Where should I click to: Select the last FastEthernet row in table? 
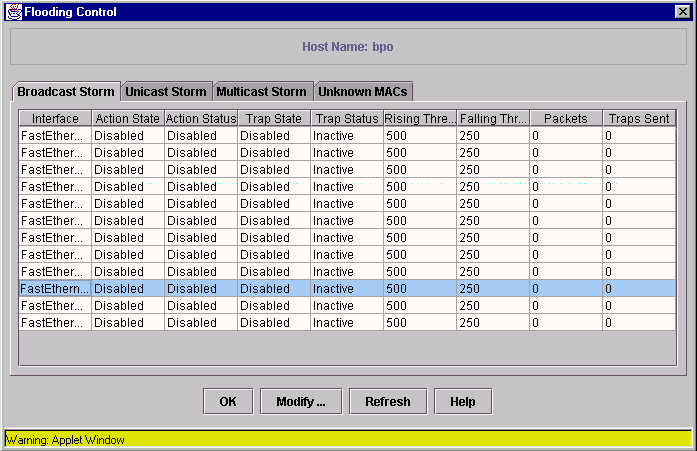(x=55, y=322)
